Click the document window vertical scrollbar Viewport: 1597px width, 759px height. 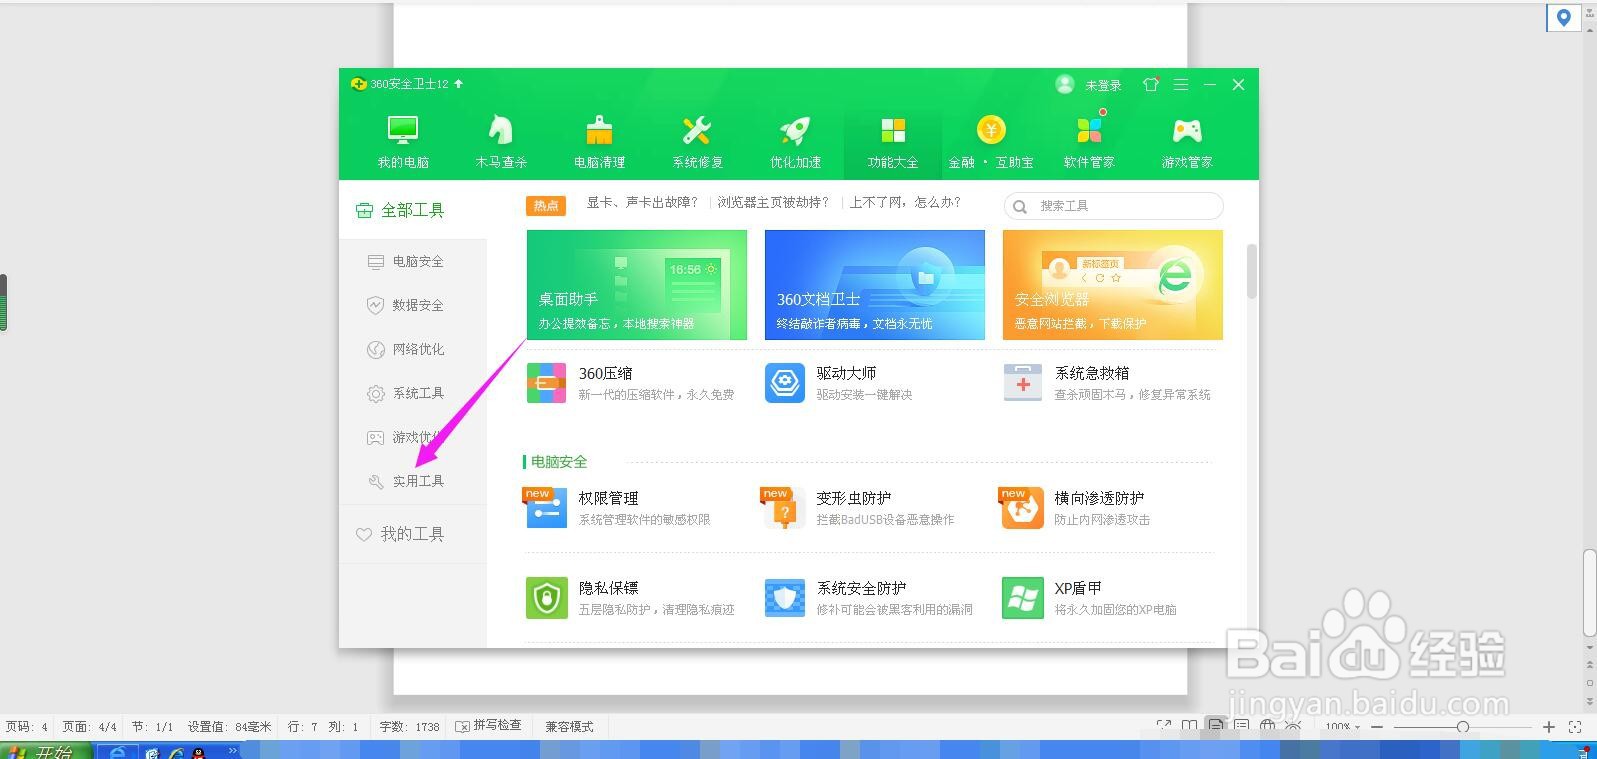click(x=1590, y=592)
